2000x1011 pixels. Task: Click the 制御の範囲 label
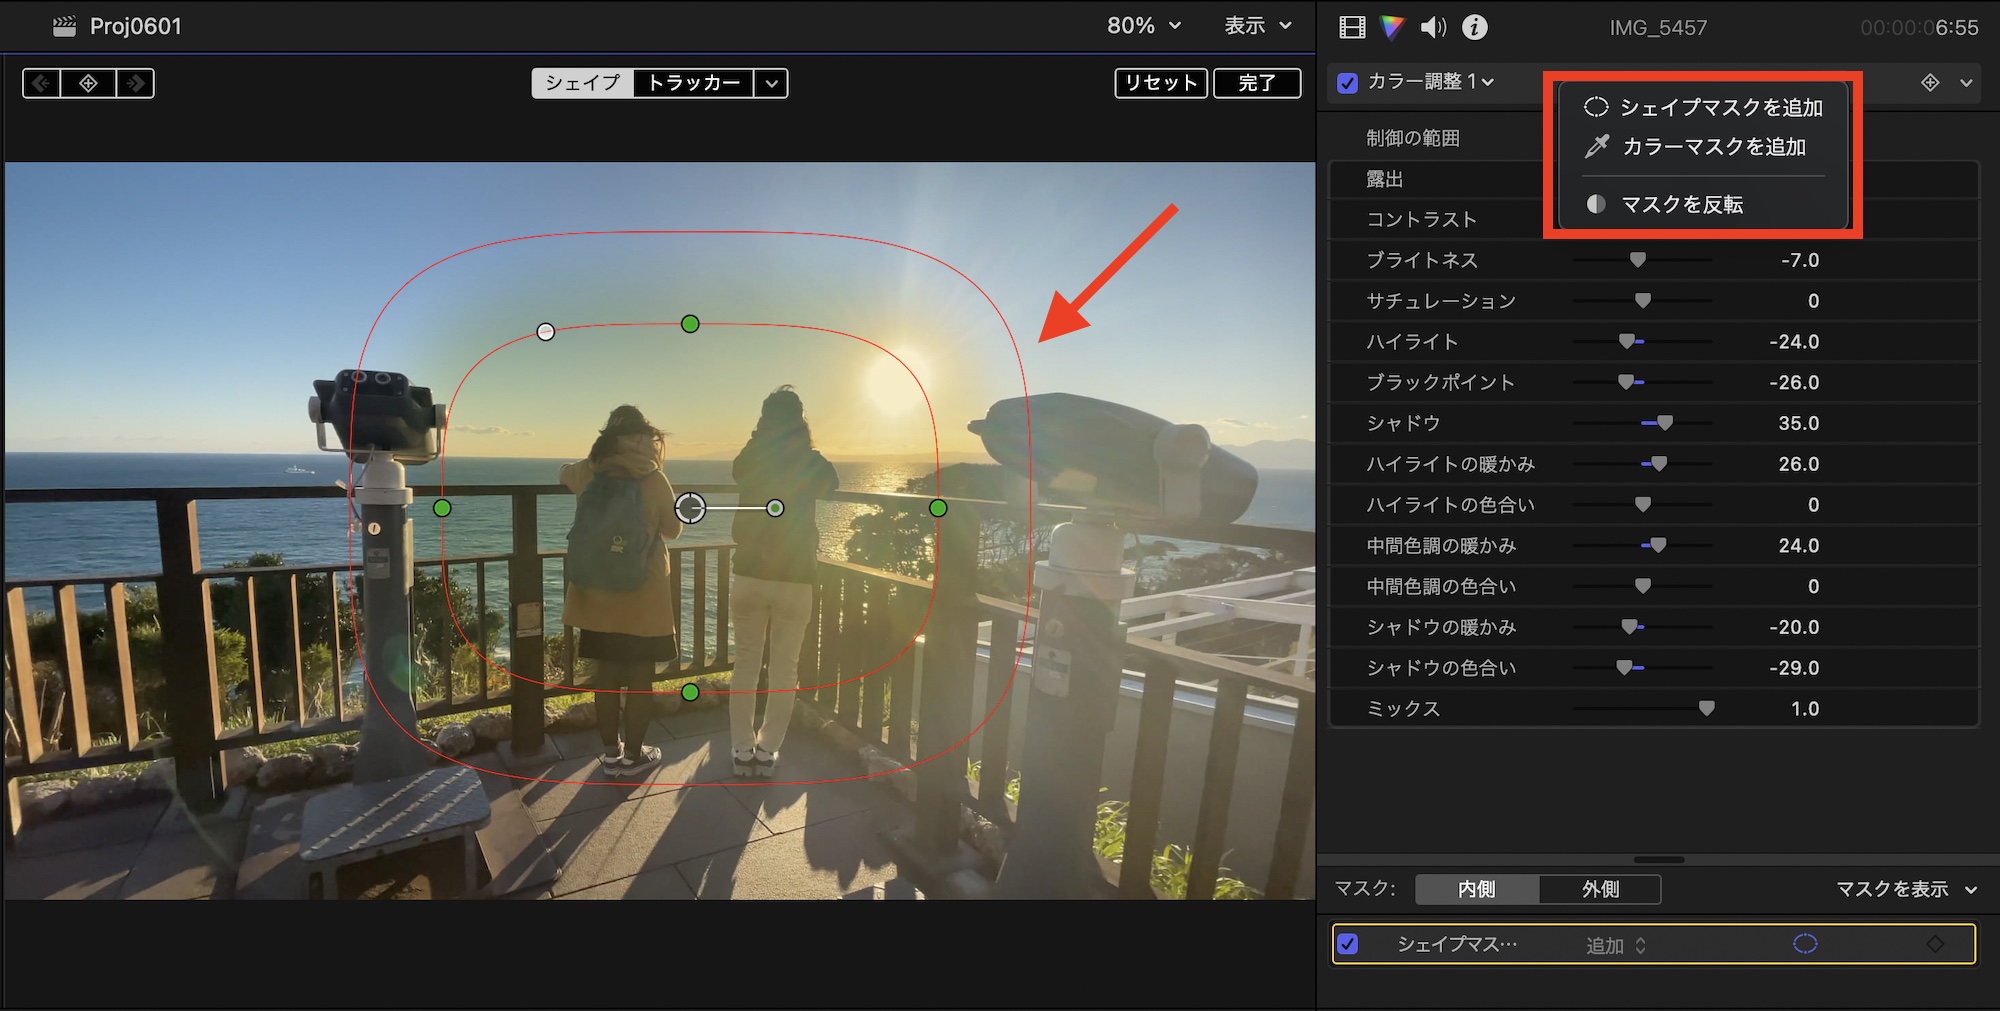tap(1413, 138)
